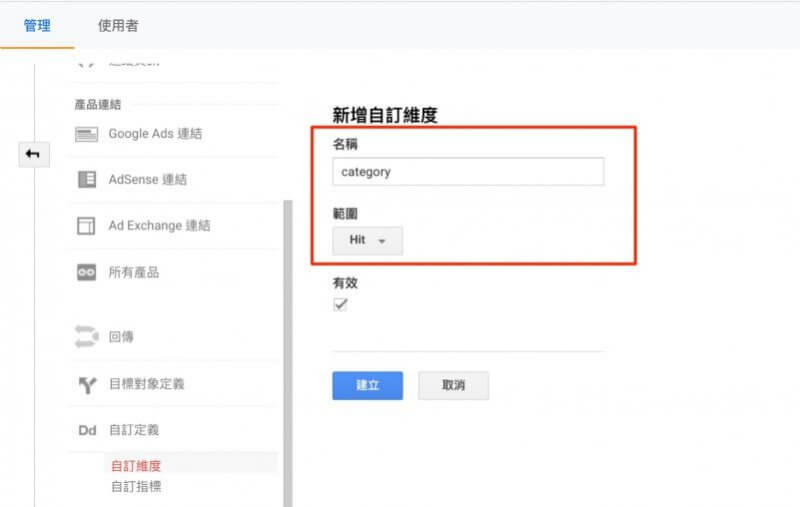
Task: Open the 範圍 Hit dropdown
Action: pyautogui.click(x=367, y=240)
